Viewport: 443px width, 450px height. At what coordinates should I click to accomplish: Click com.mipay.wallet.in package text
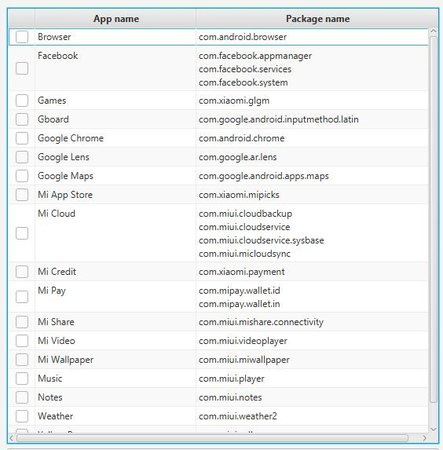coord(239,304)
